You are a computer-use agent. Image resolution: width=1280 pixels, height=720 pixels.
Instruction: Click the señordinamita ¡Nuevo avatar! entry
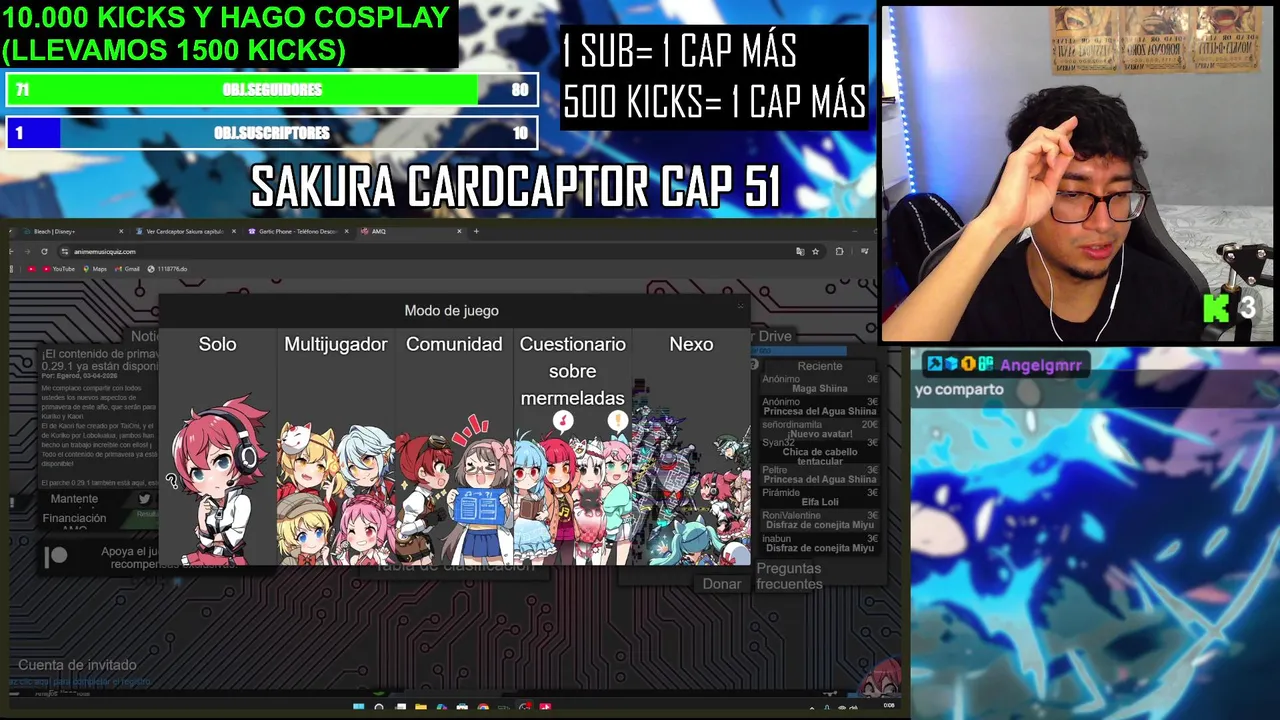[x=819, y=429]
